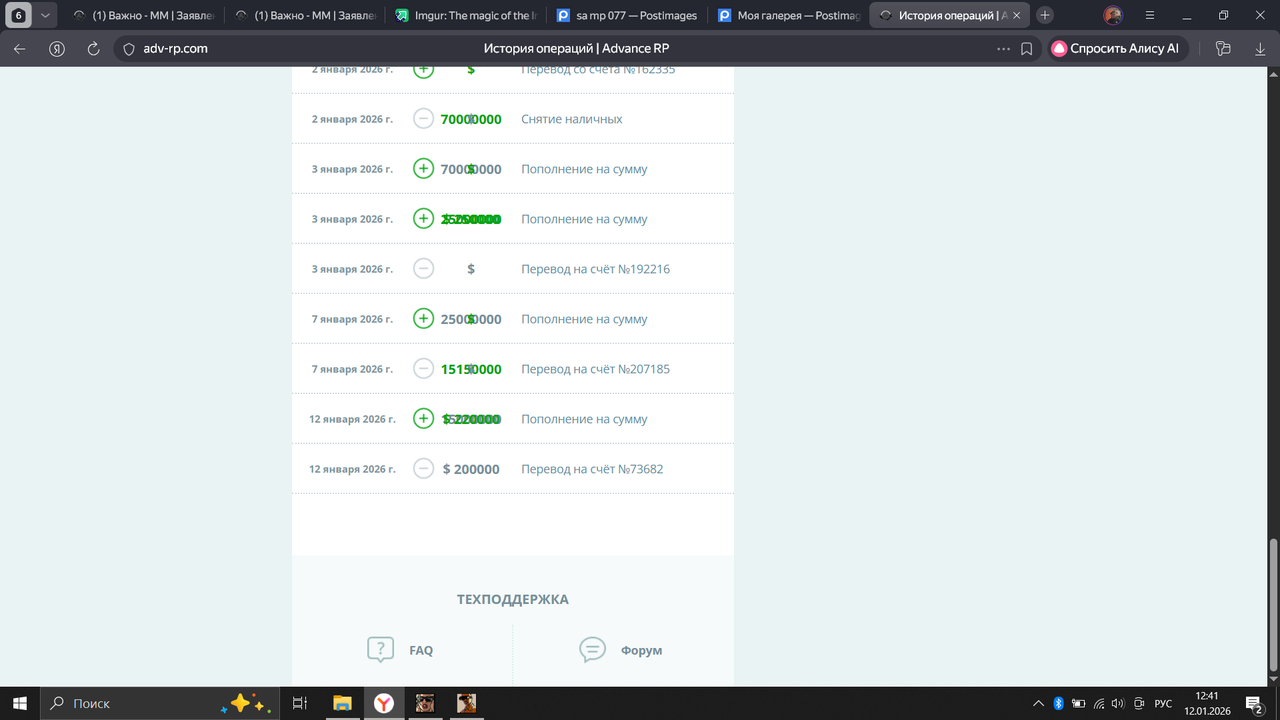Switch to the Imgur tab

(468, 15)
